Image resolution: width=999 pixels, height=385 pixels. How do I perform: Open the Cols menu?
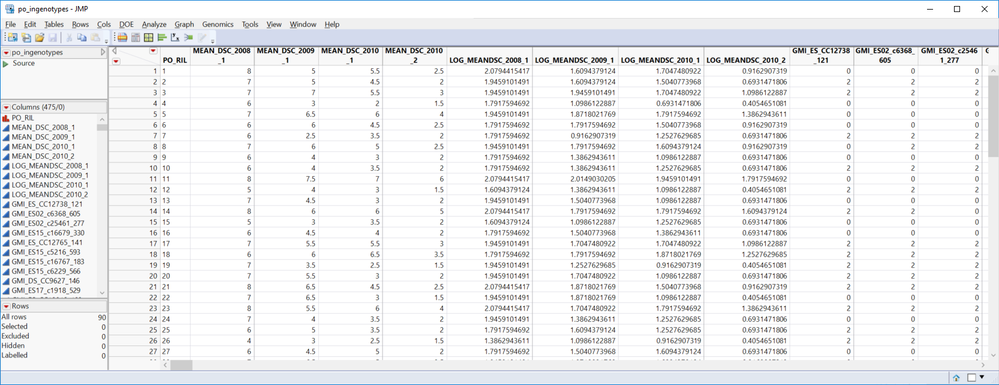104,24
